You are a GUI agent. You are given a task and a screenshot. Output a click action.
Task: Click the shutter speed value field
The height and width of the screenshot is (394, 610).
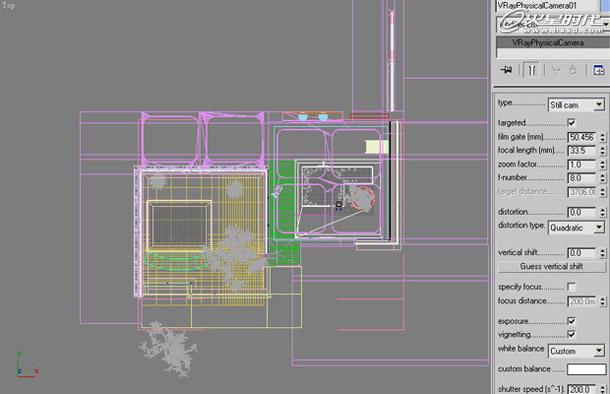[582, 389]
